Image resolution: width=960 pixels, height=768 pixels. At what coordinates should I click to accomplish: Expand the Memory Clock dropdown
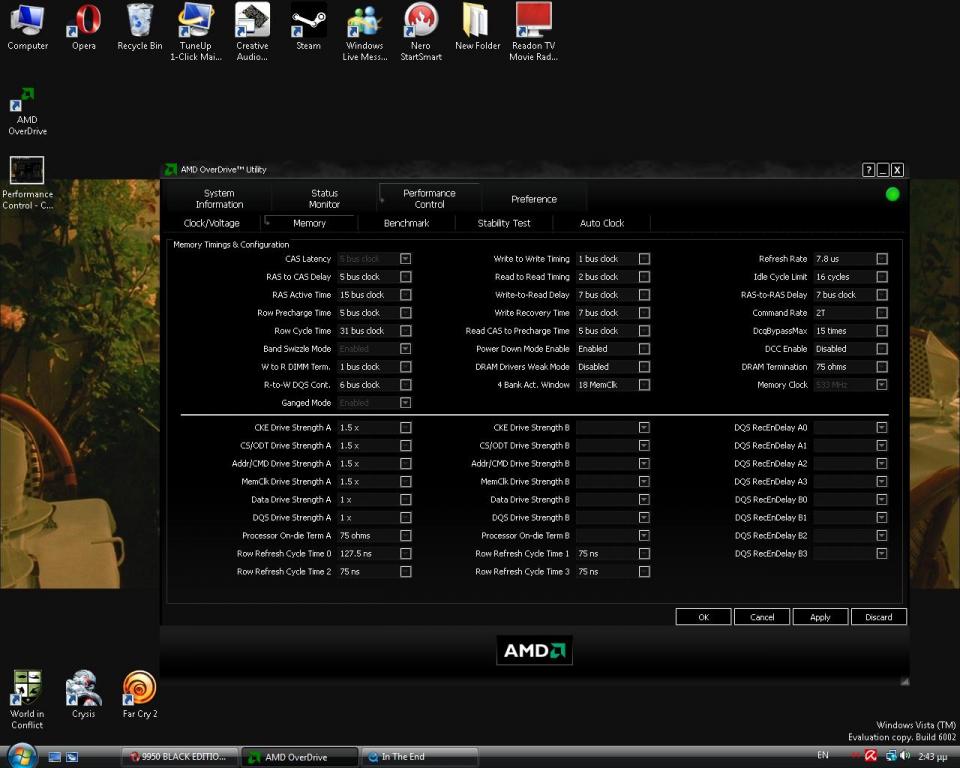click(x=882, y=385)
